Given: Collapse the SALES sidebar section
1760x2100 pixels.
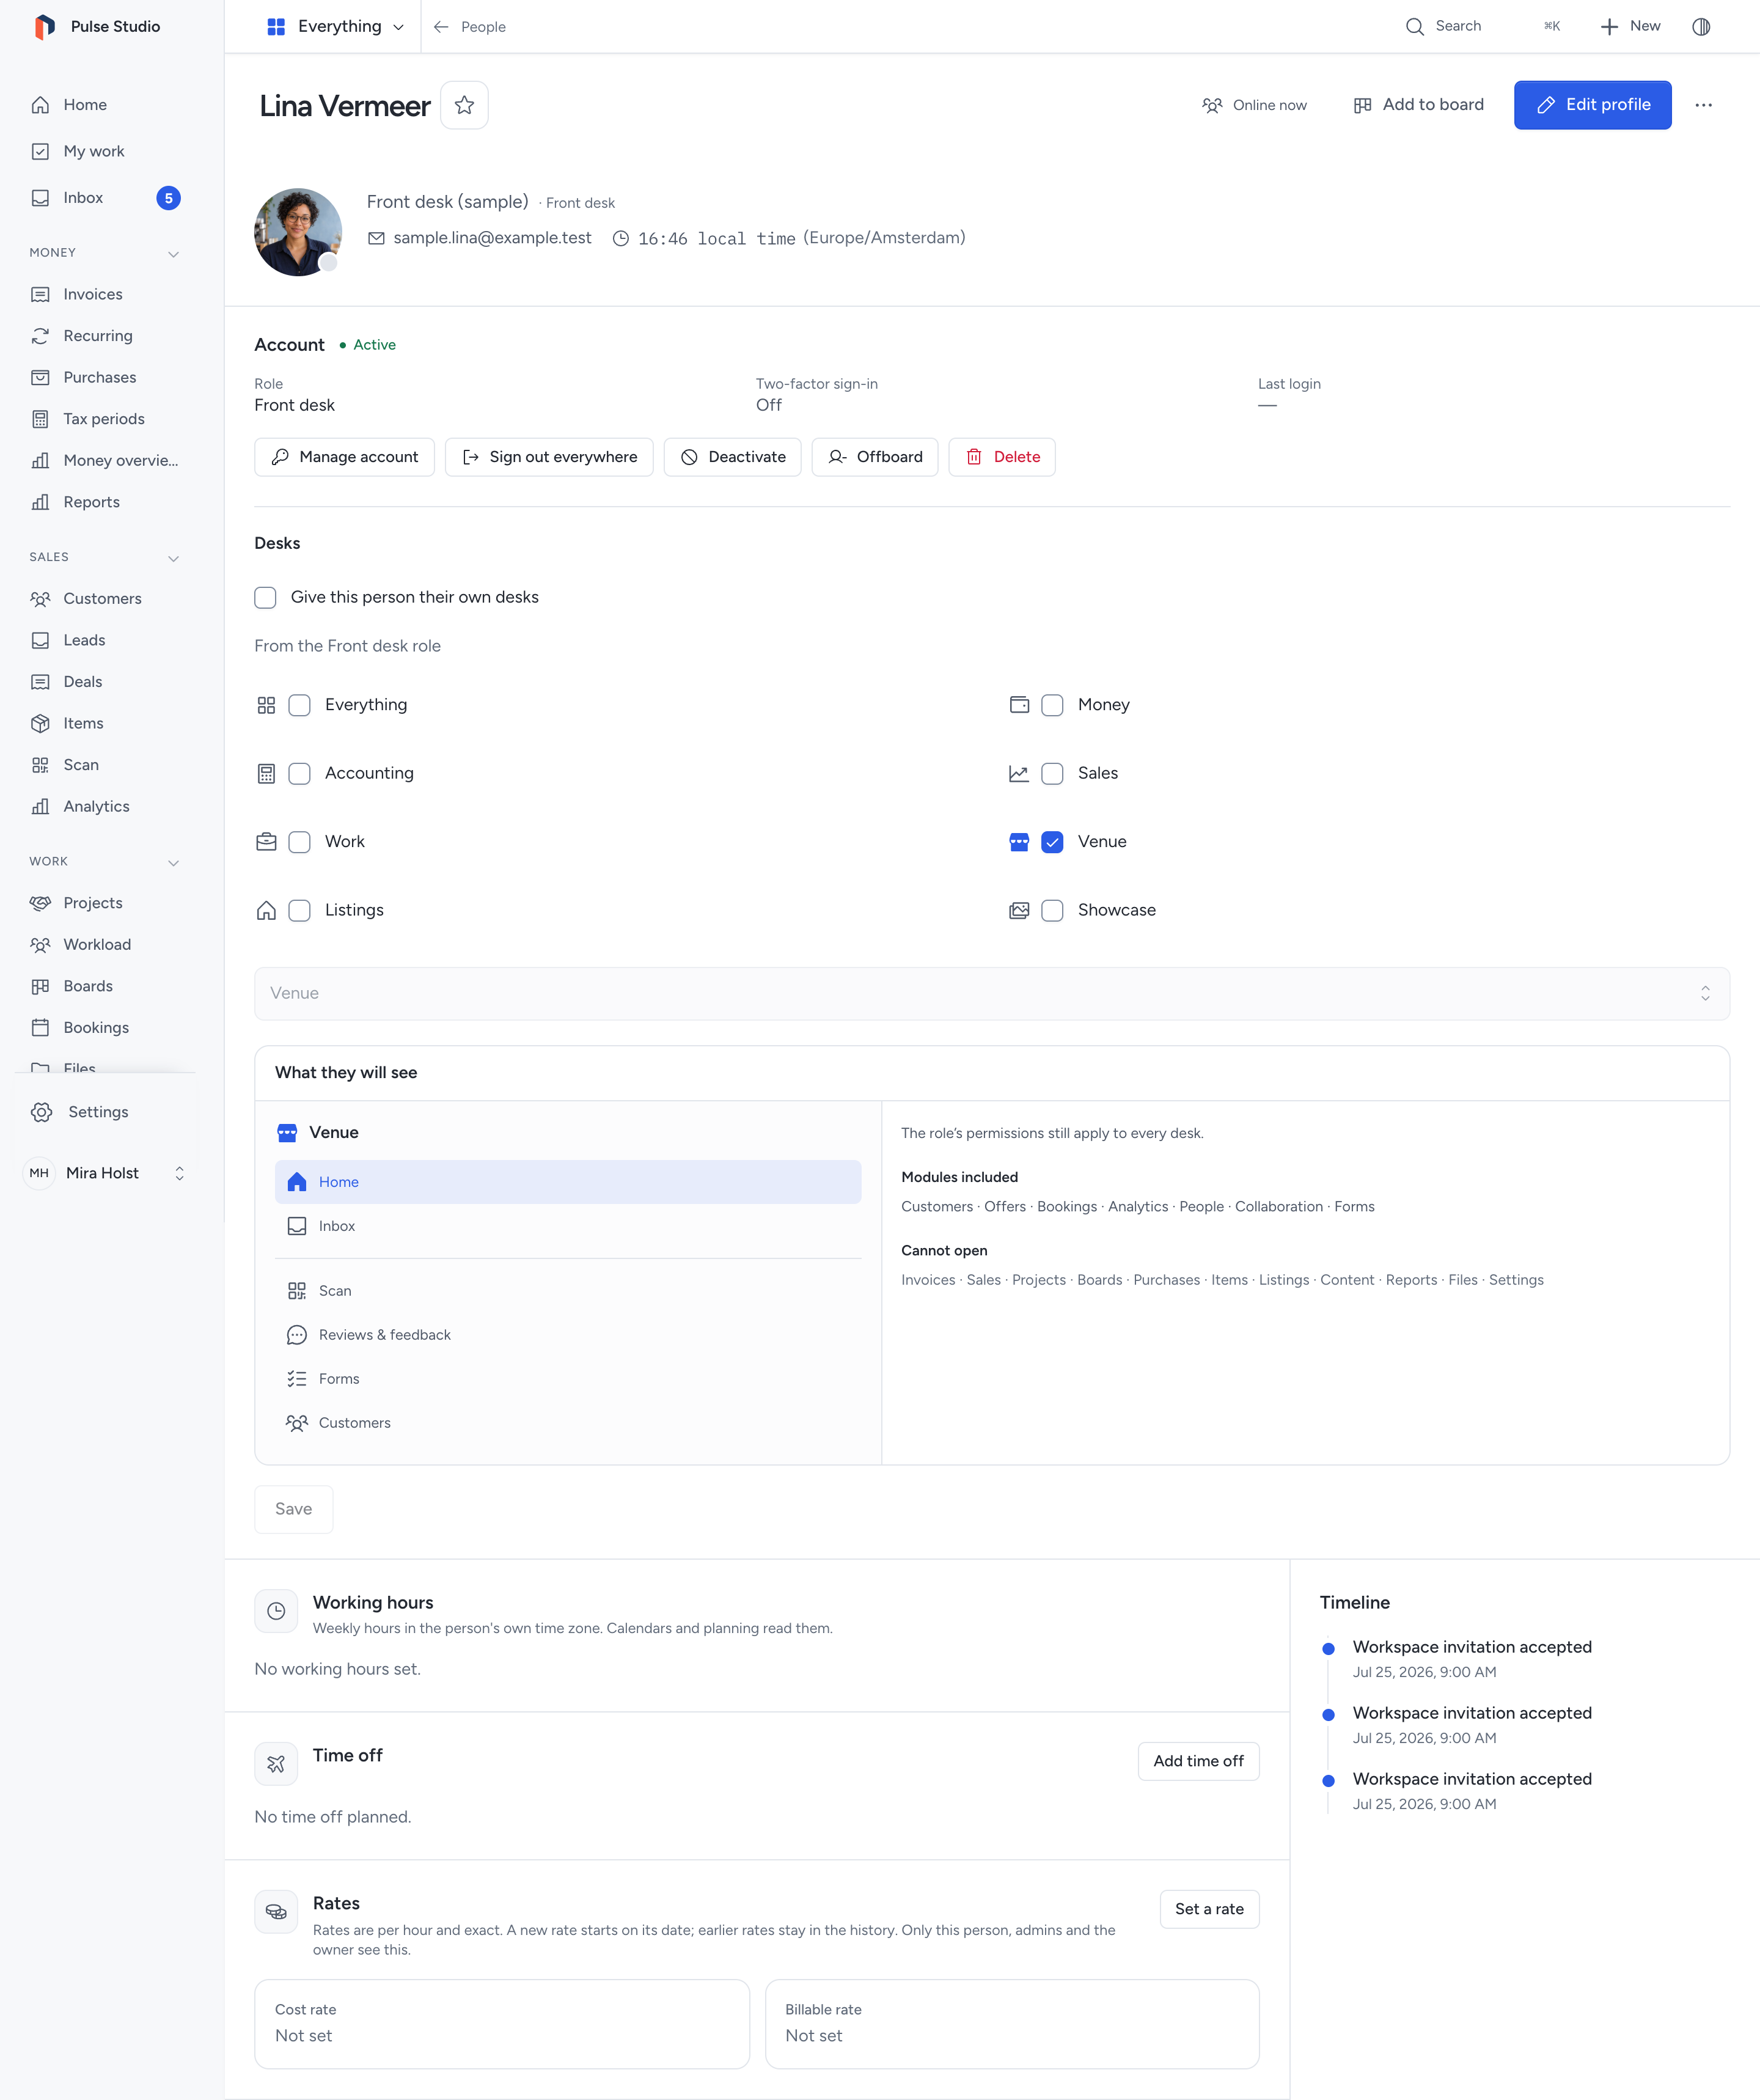Looking at the screenshot, I should [x=173, y=558].
